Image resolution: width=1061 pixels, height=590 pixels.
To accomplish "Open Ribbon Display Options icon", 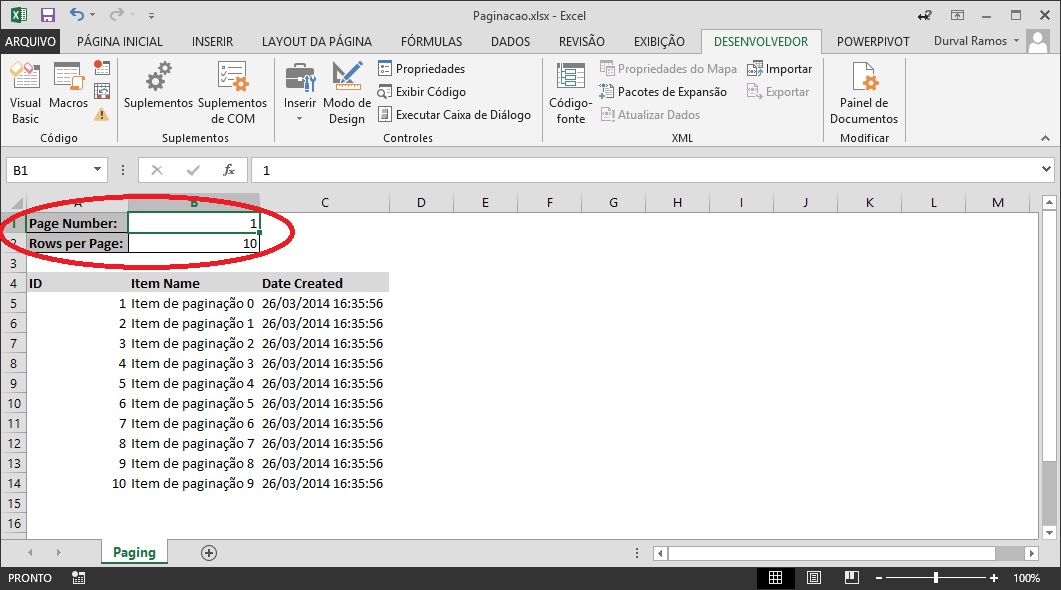I will coord(957,15).
